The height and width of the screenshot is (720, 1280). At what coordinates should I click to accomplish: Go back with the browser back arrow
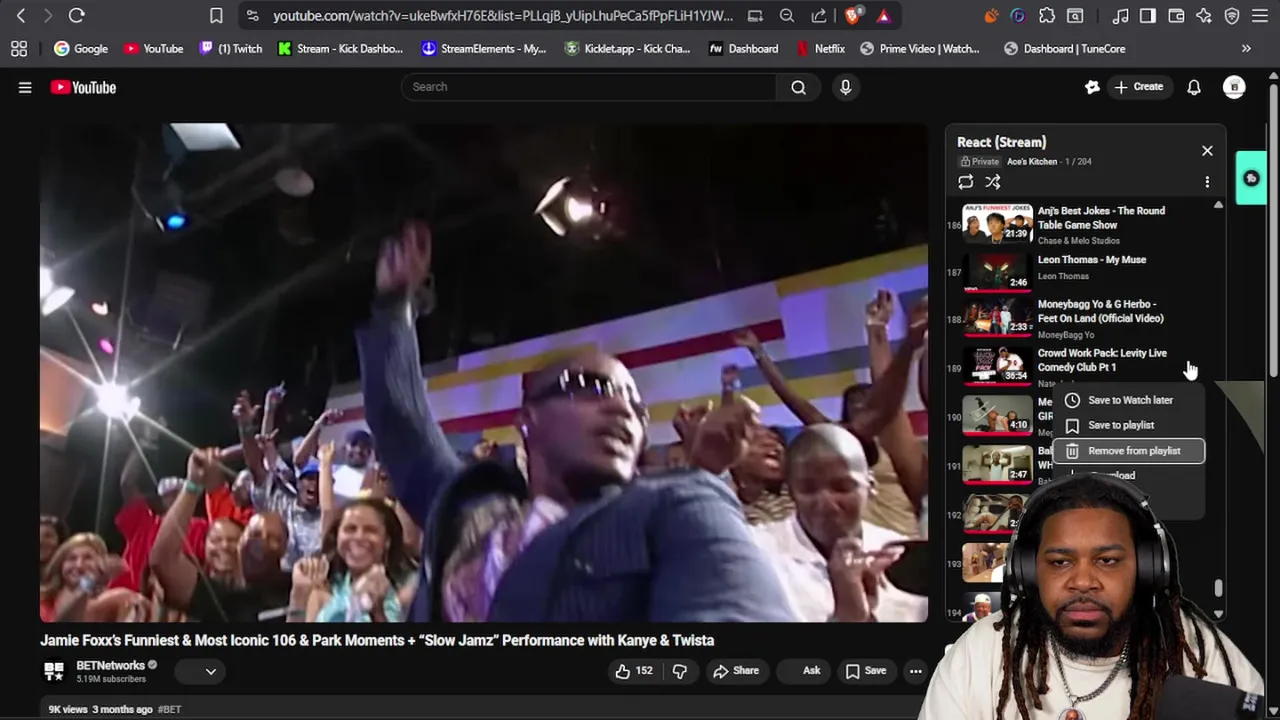click(21, 16)
